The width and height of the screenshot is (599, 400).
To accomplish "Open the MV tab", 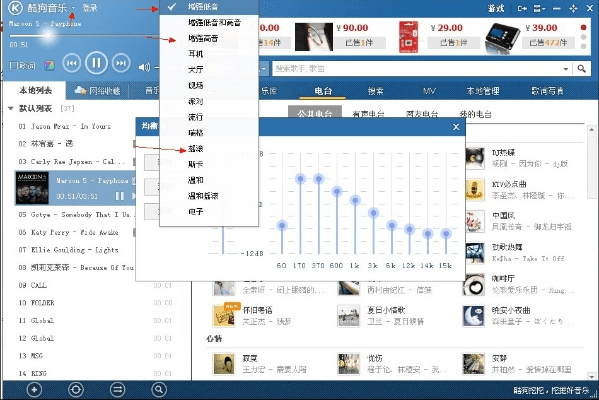I will pyautogui.click(x=429, y=91).
